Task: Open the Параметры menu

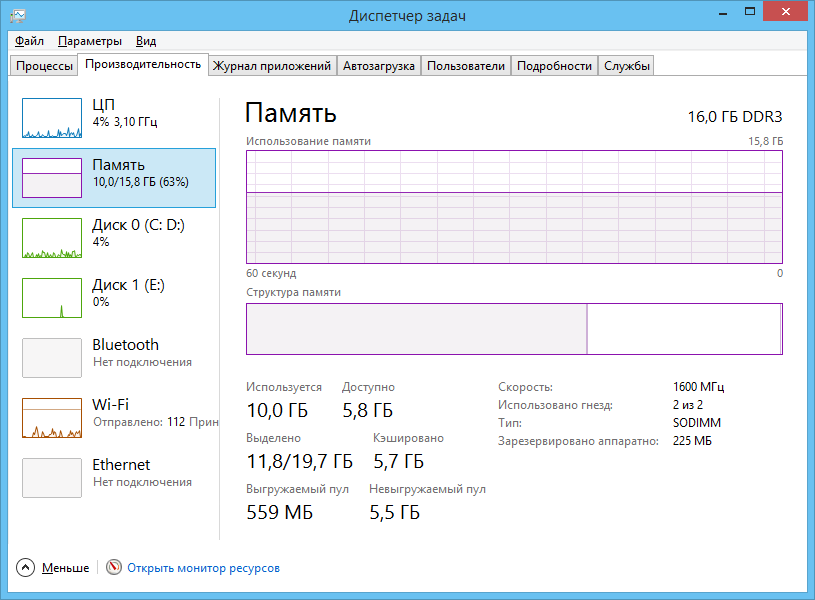Action: tap(90, 41)
